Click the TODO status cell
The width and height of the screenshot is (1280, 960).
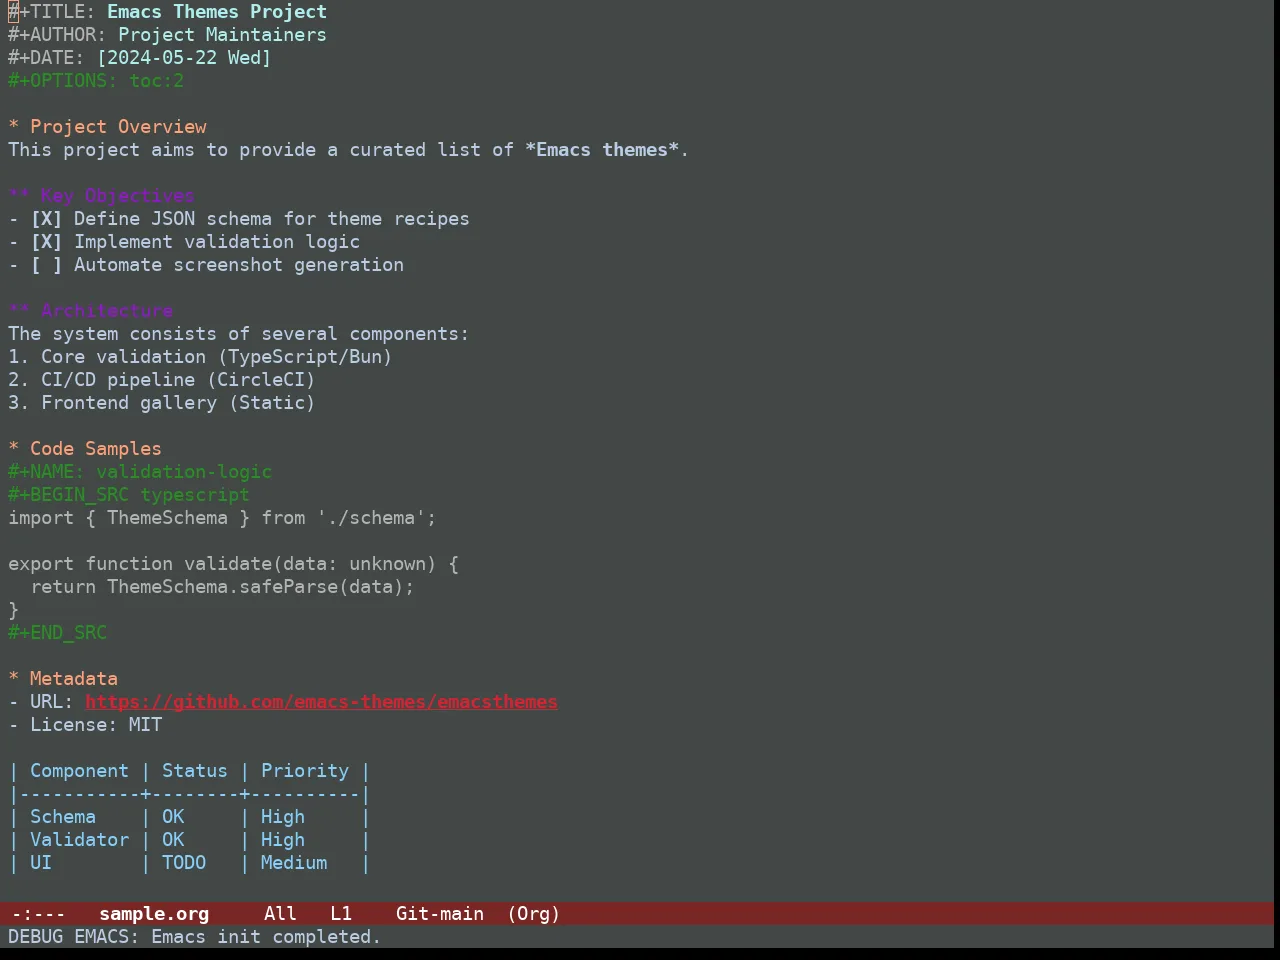coord(184,863)
